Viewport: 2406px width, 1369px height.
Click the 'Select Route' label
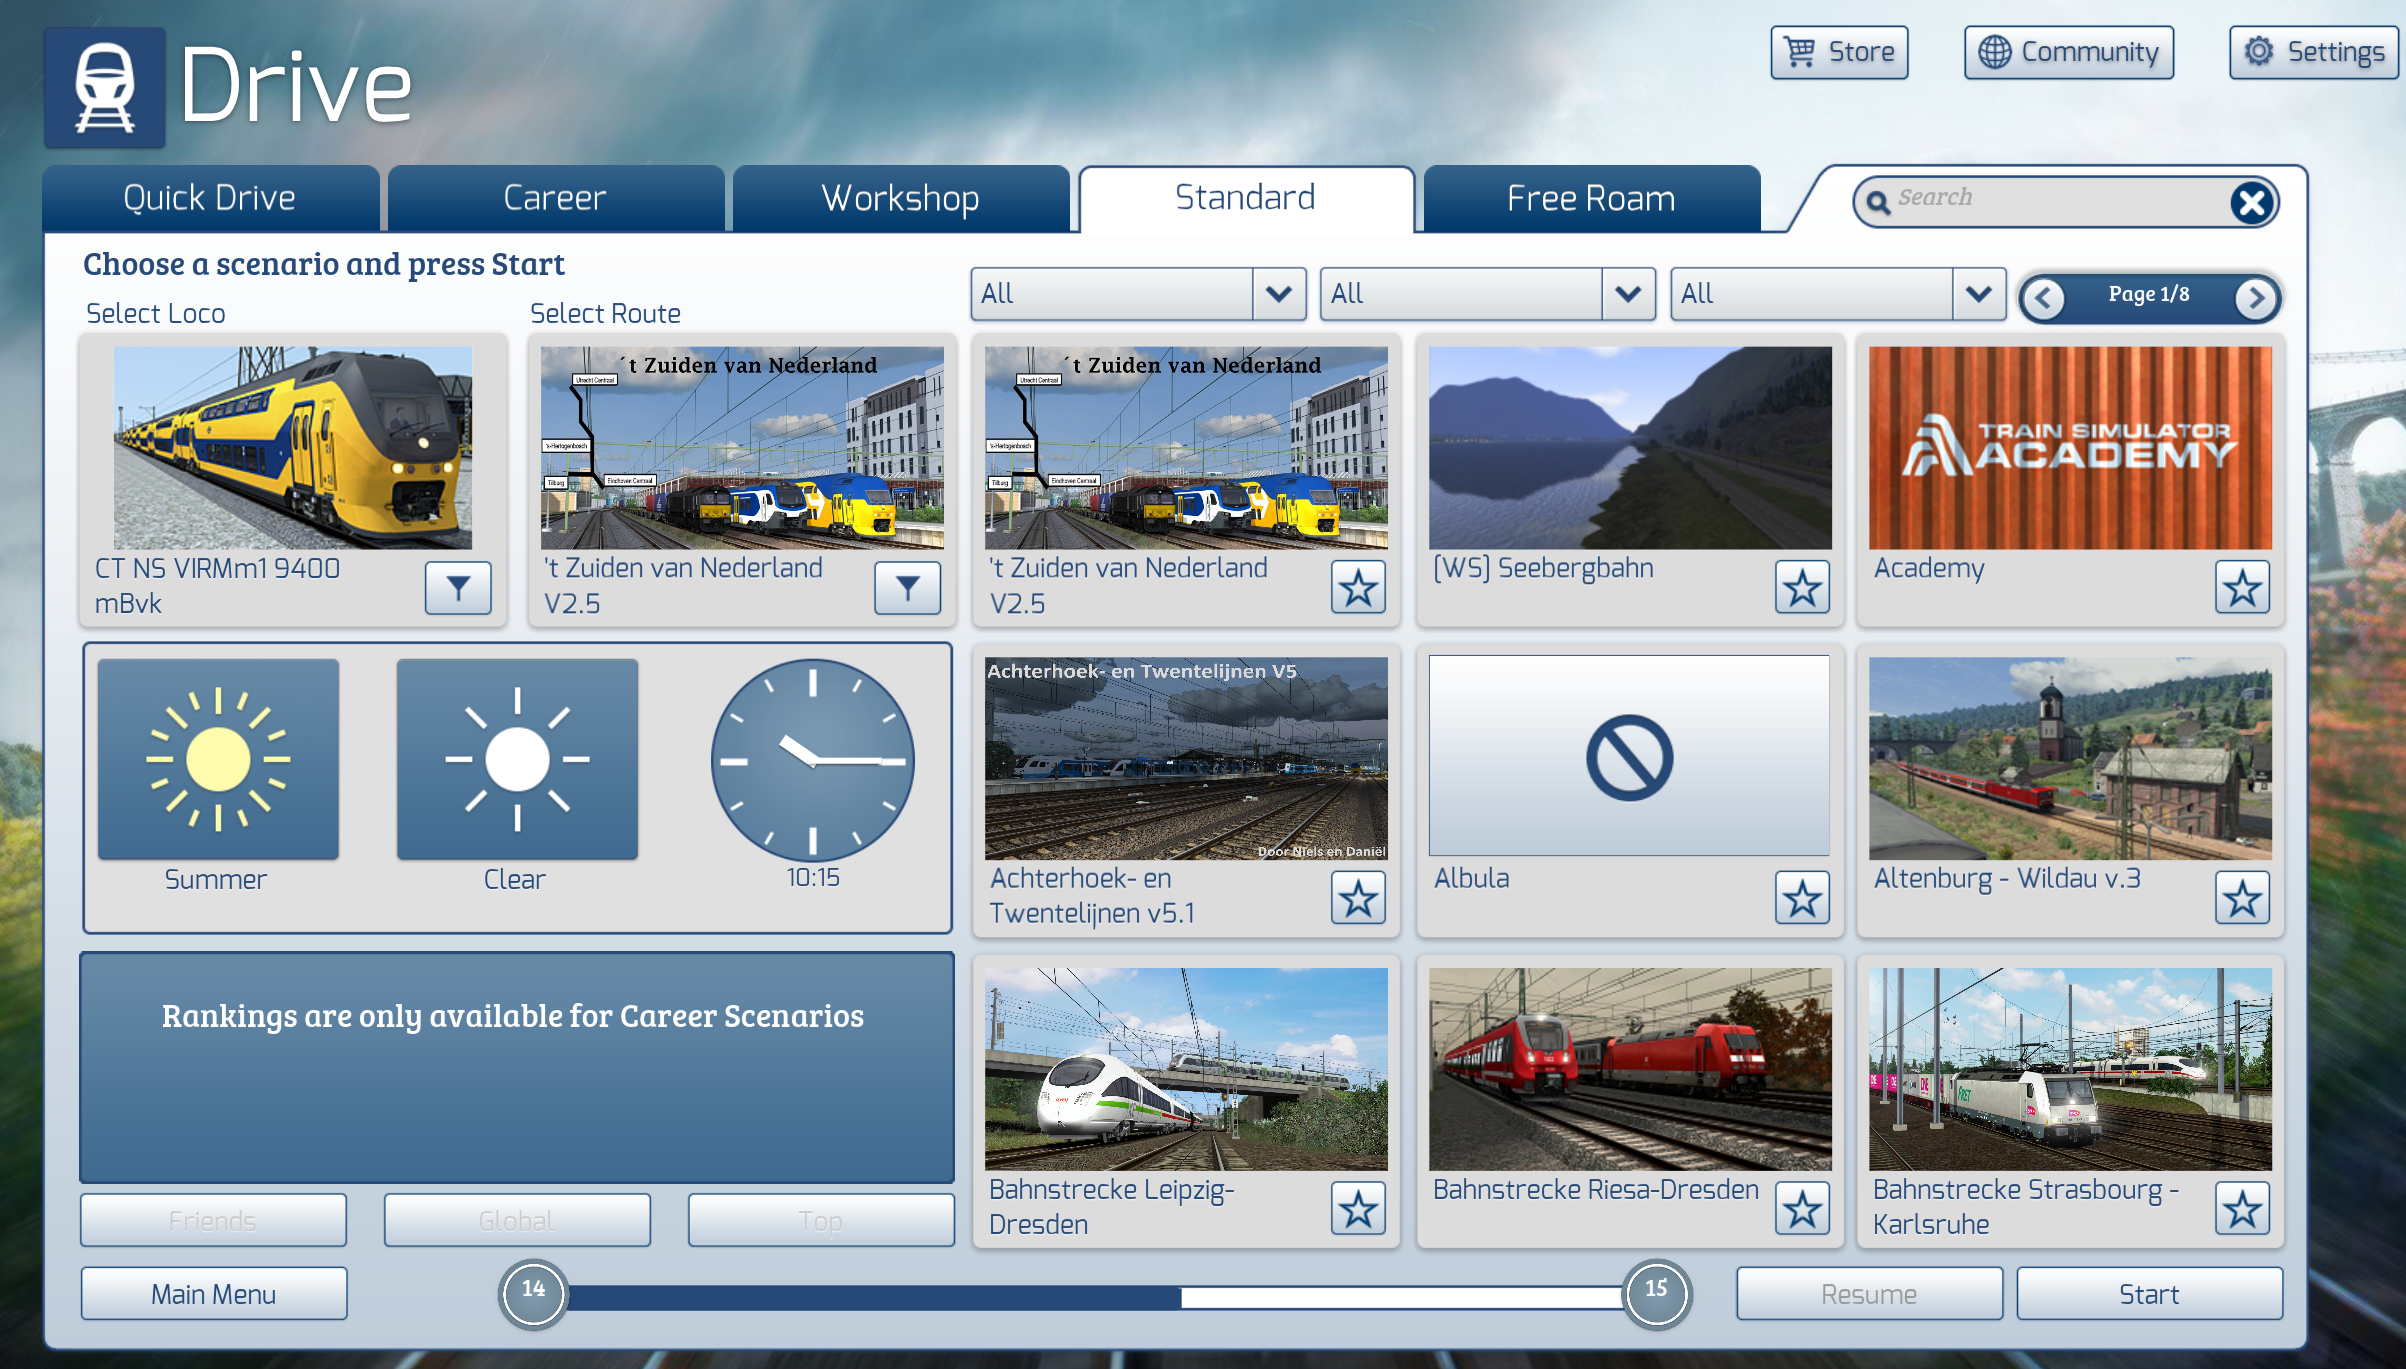[x=605, y=313]
